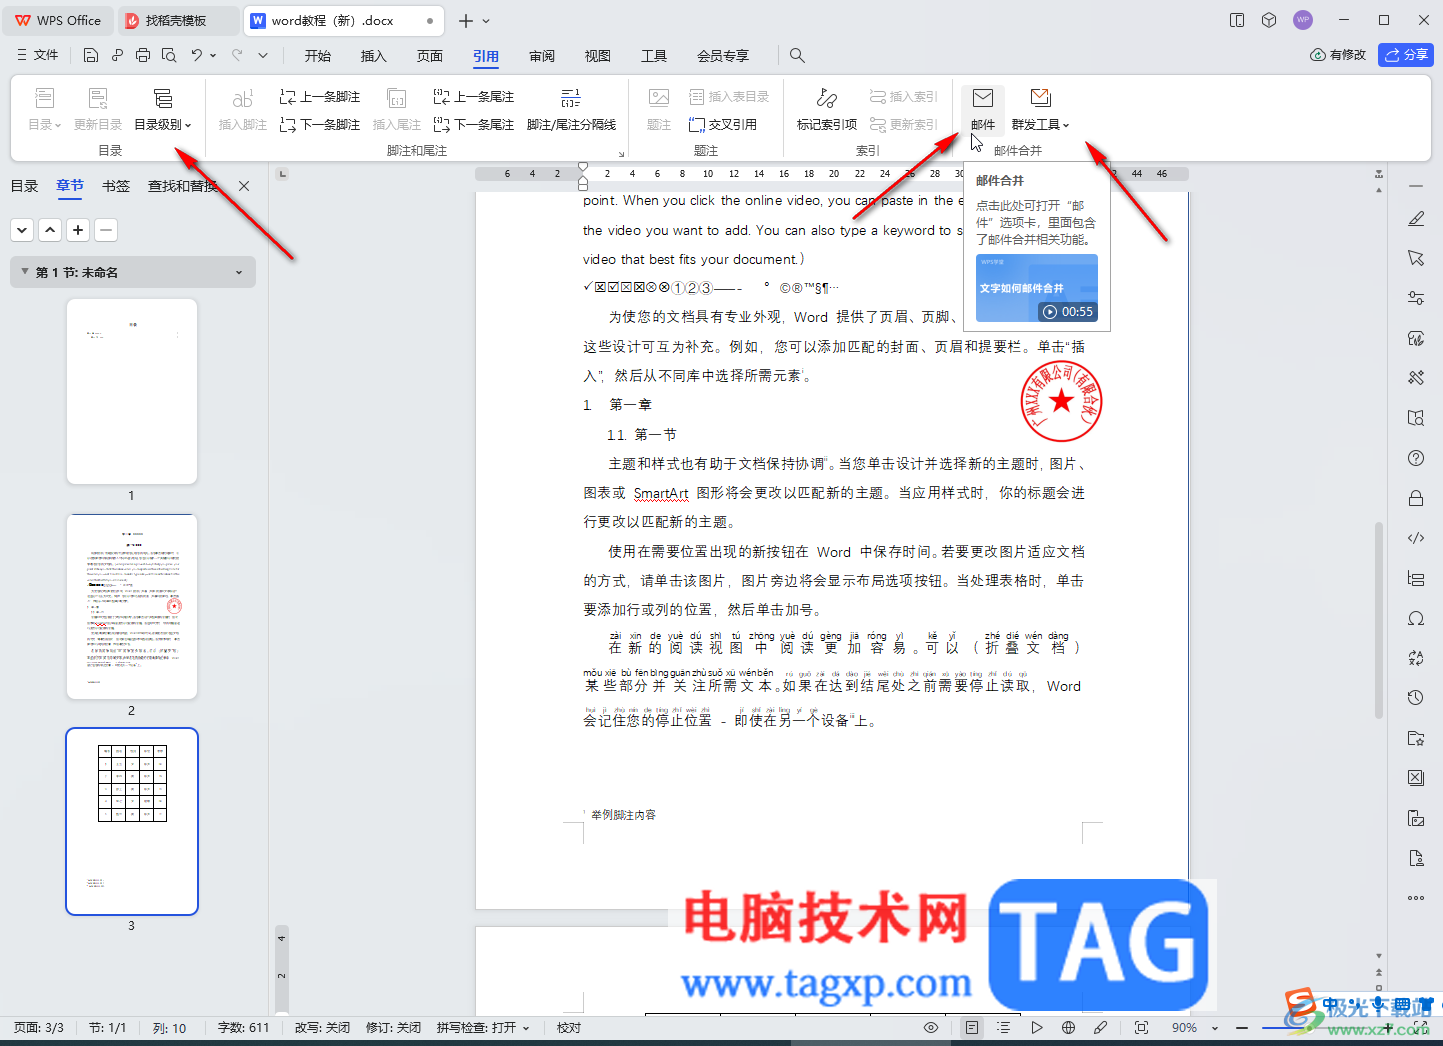Click 下一条脚注 next footnote

tap(320, 125)
